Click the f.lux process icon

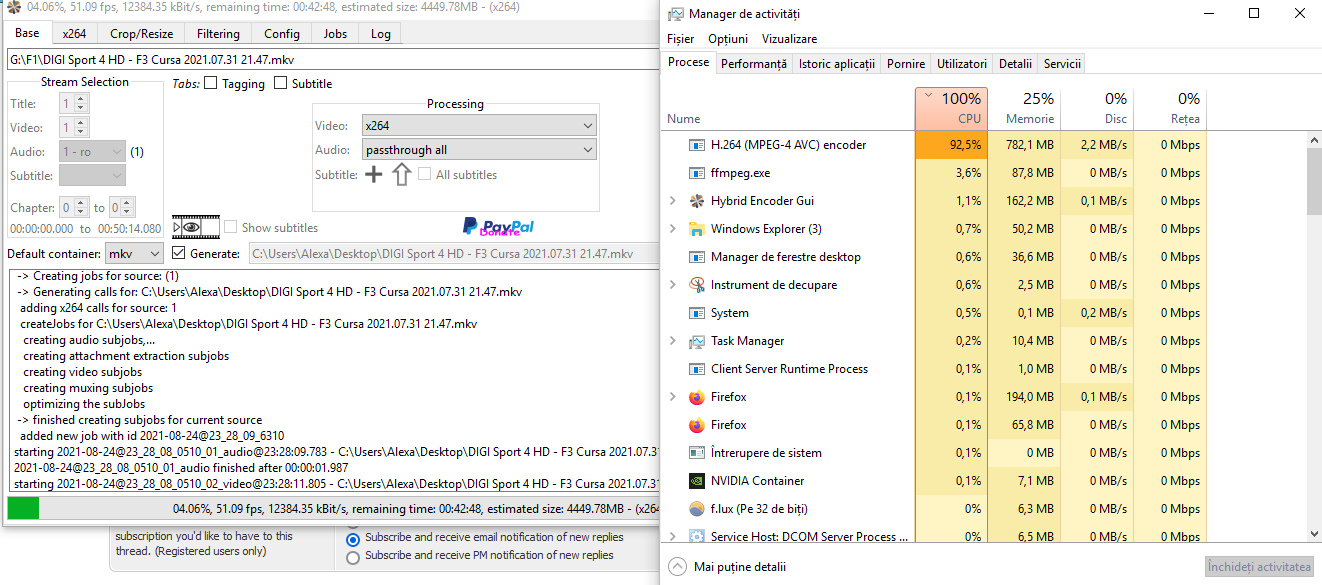[697, 509]
